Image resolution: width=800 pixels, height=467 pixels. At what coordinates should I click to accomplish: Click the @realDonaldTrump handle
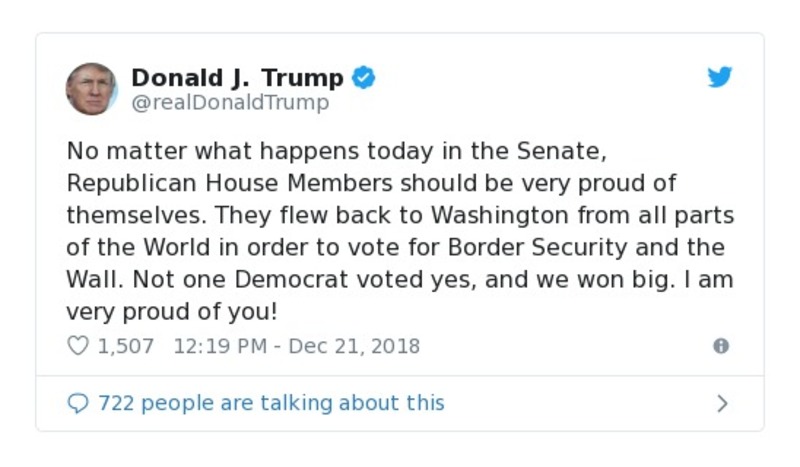pyautogui.click(x=230, y=103)
